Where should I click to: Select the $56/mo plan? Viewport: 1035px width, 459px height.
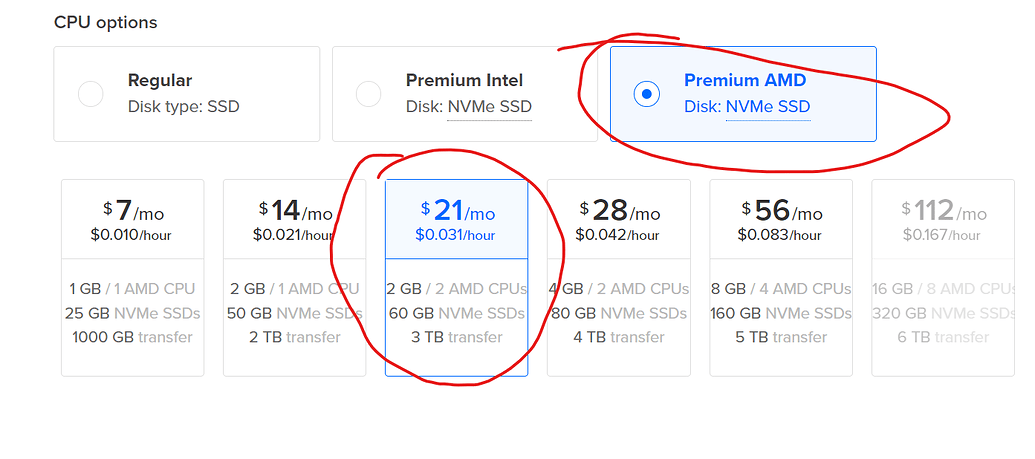781,222
